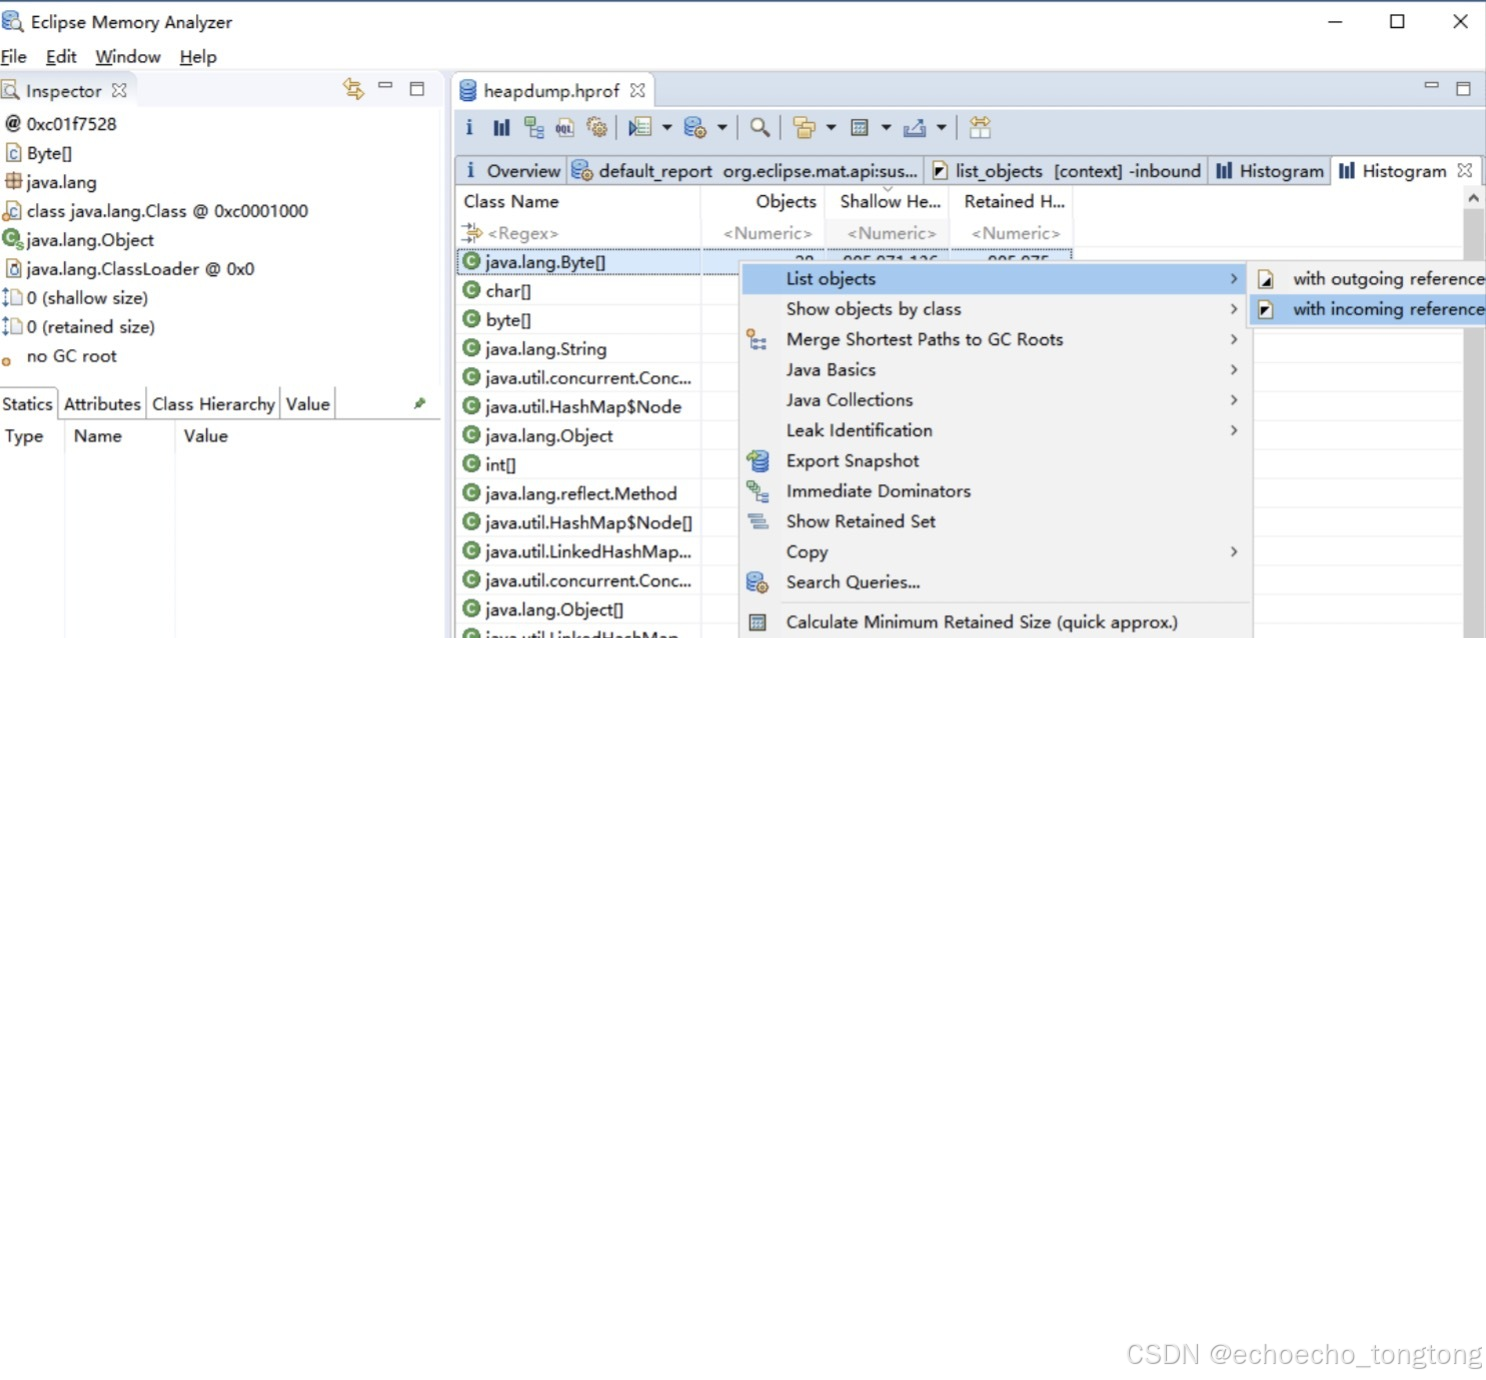Minimize the heapdump editor area
Image resolution: width=1486 pixels, height=1380 pixels.
coord(1431,86)
